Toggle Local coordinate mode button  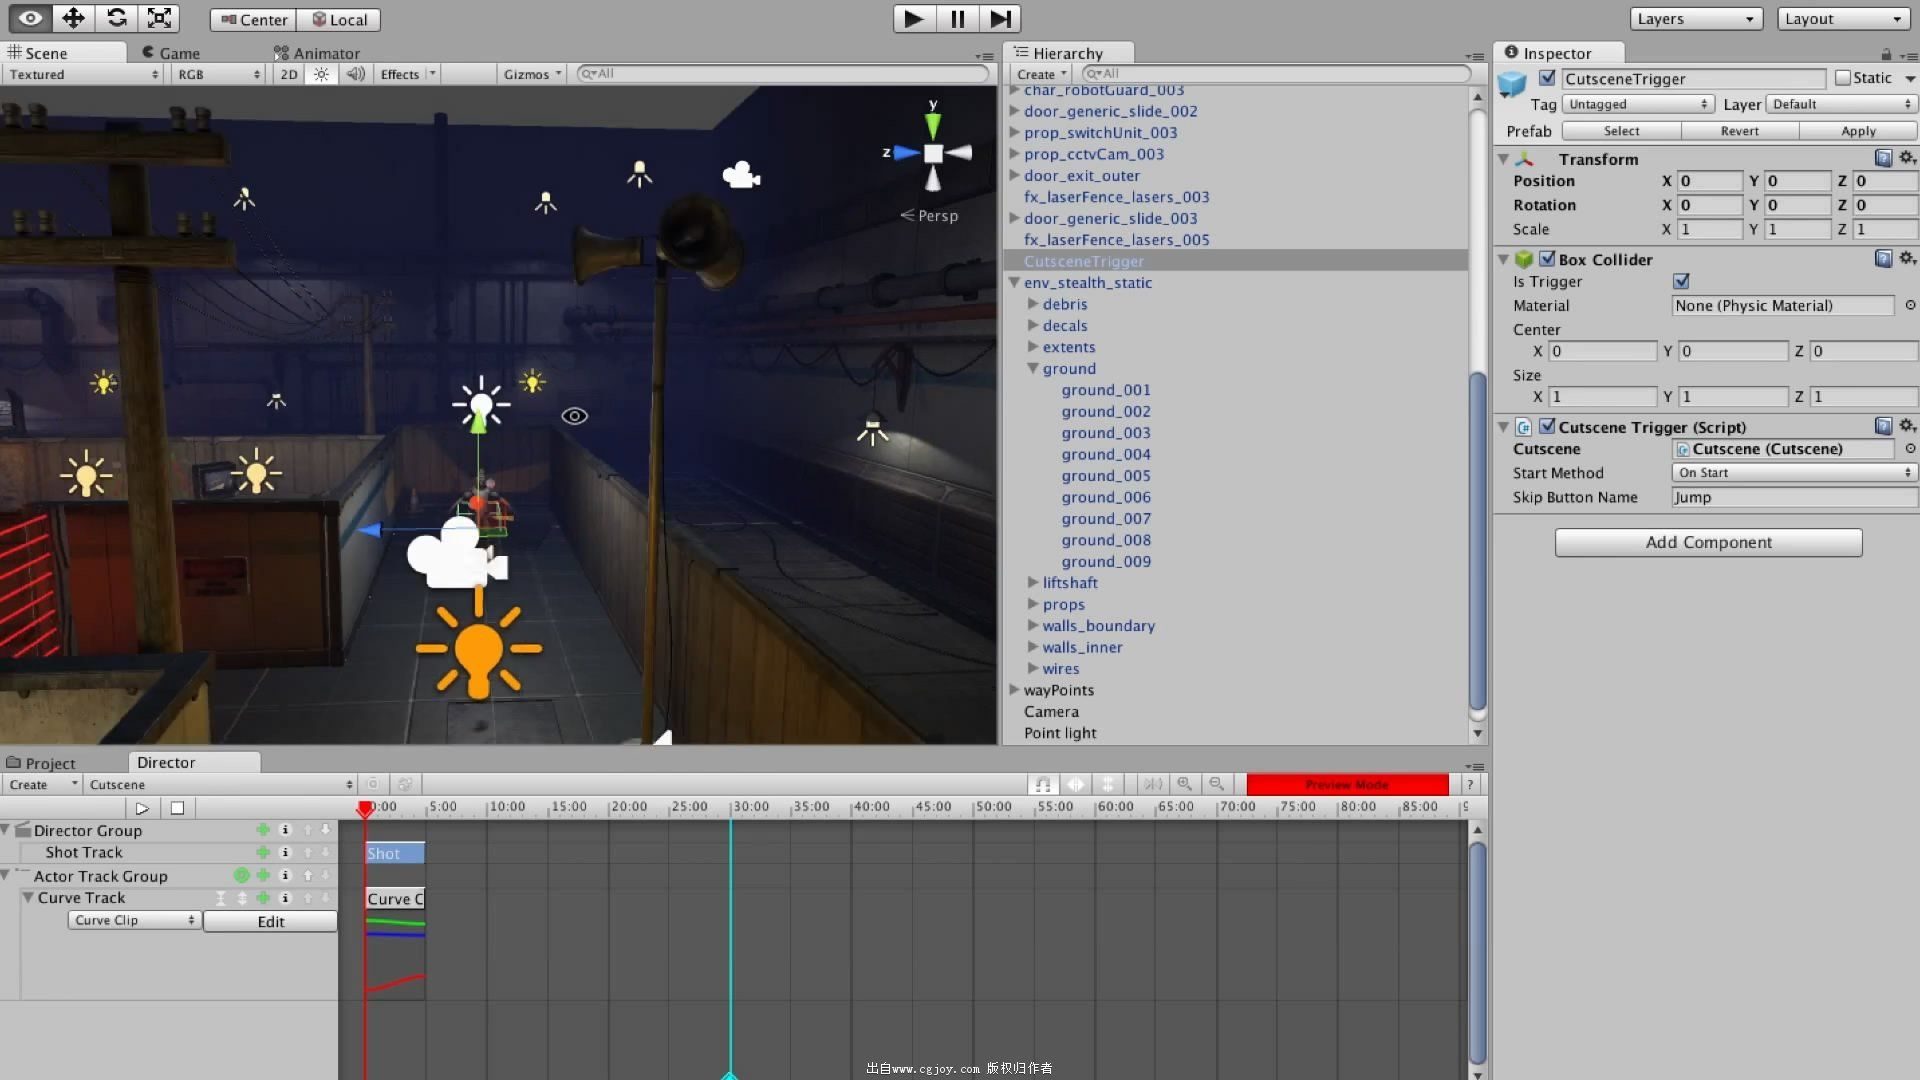(339, 20)
